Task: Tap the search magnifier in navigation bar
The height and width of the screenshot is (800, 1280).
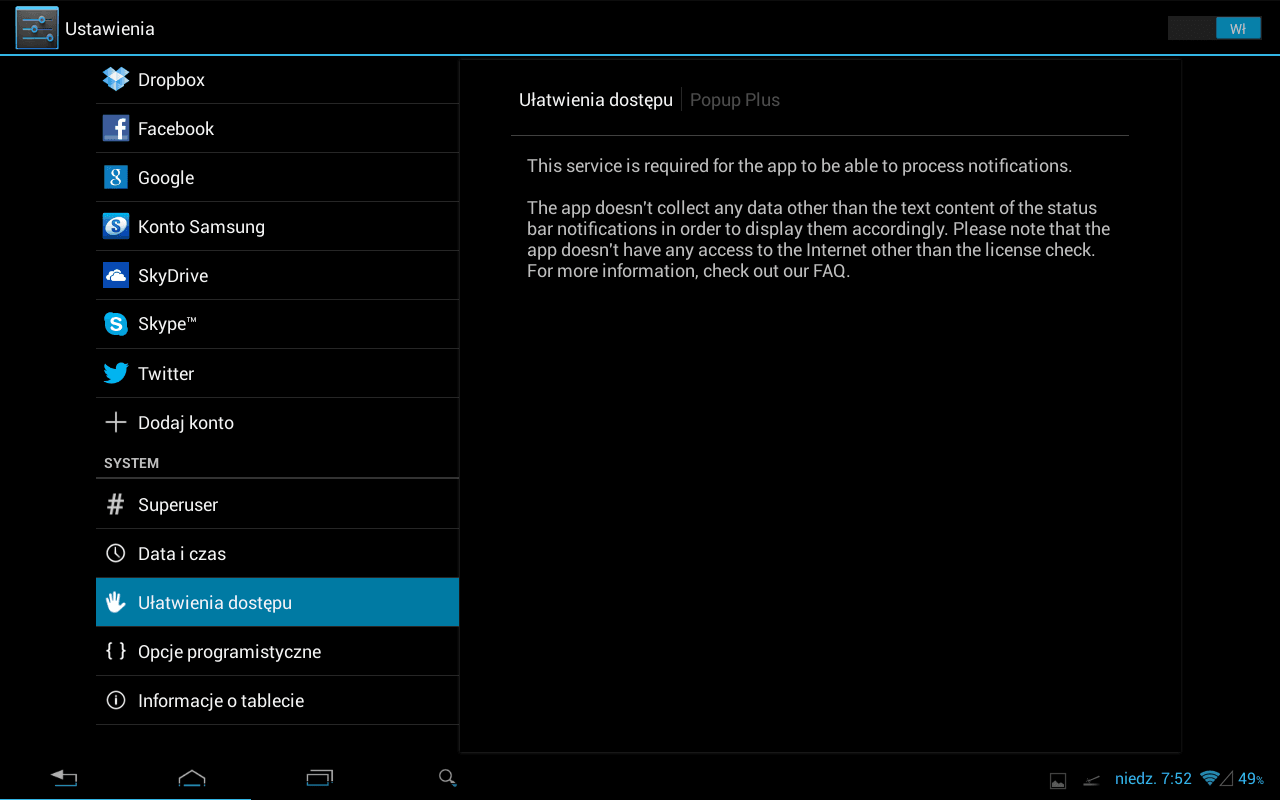Action: (x=447, y=778)
